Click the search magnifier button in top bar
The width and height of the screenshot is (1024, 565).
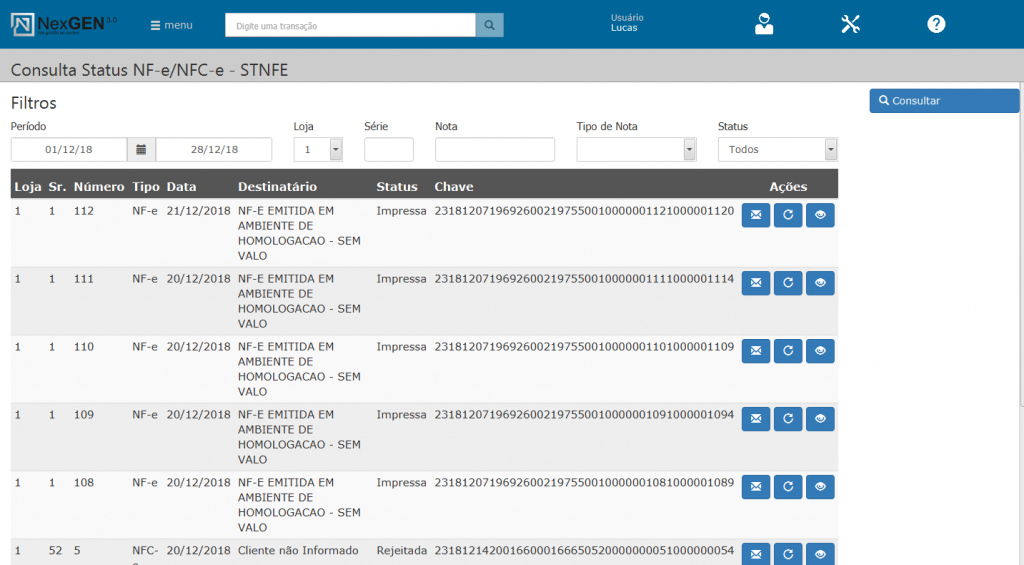pyautogui.click(x=489, y=25)
